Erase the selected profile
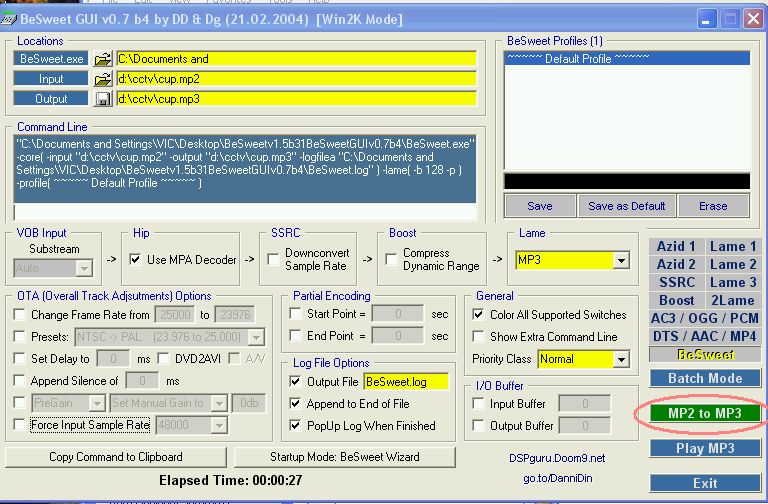This screenshot has width=768, height=504. coord(713,206)
